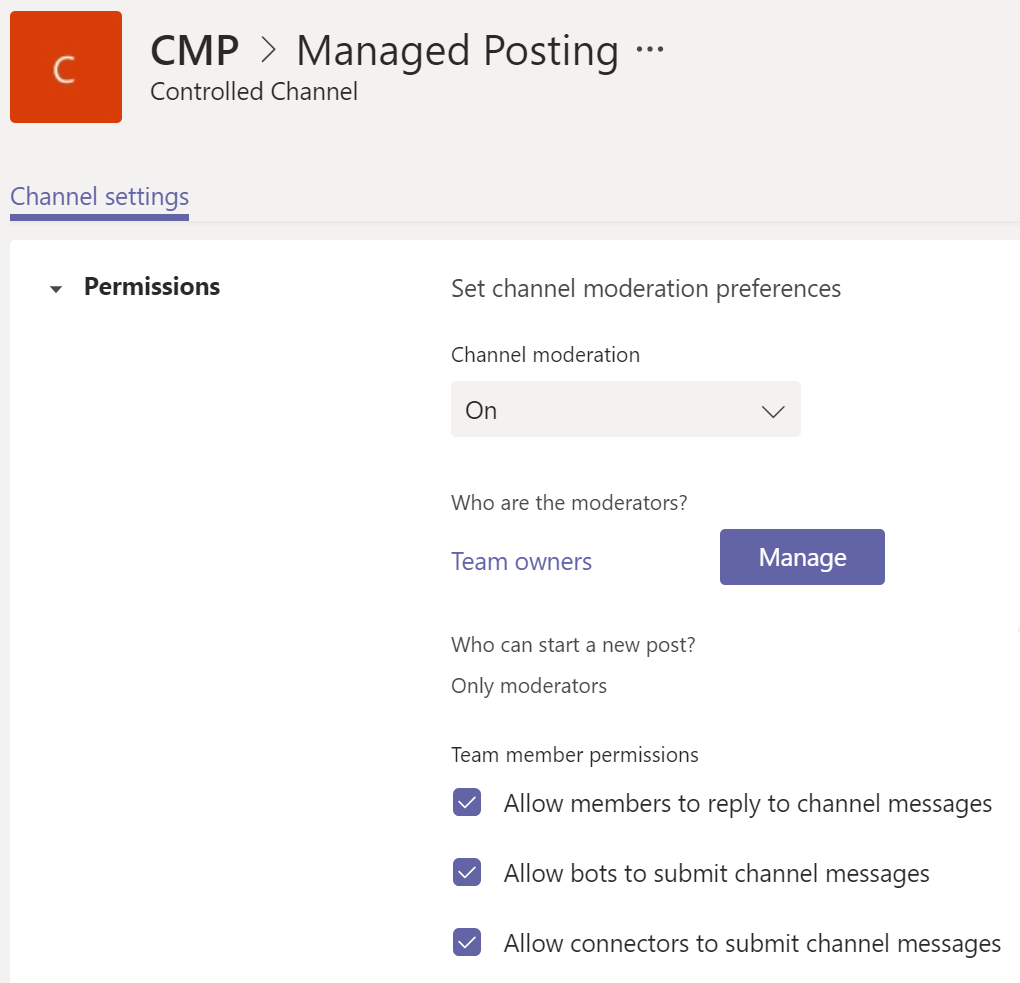Collapse the Permissions section triangle
Image resolution: width=1020 pixels, height=983 pixels.
[x=56, y=289]
